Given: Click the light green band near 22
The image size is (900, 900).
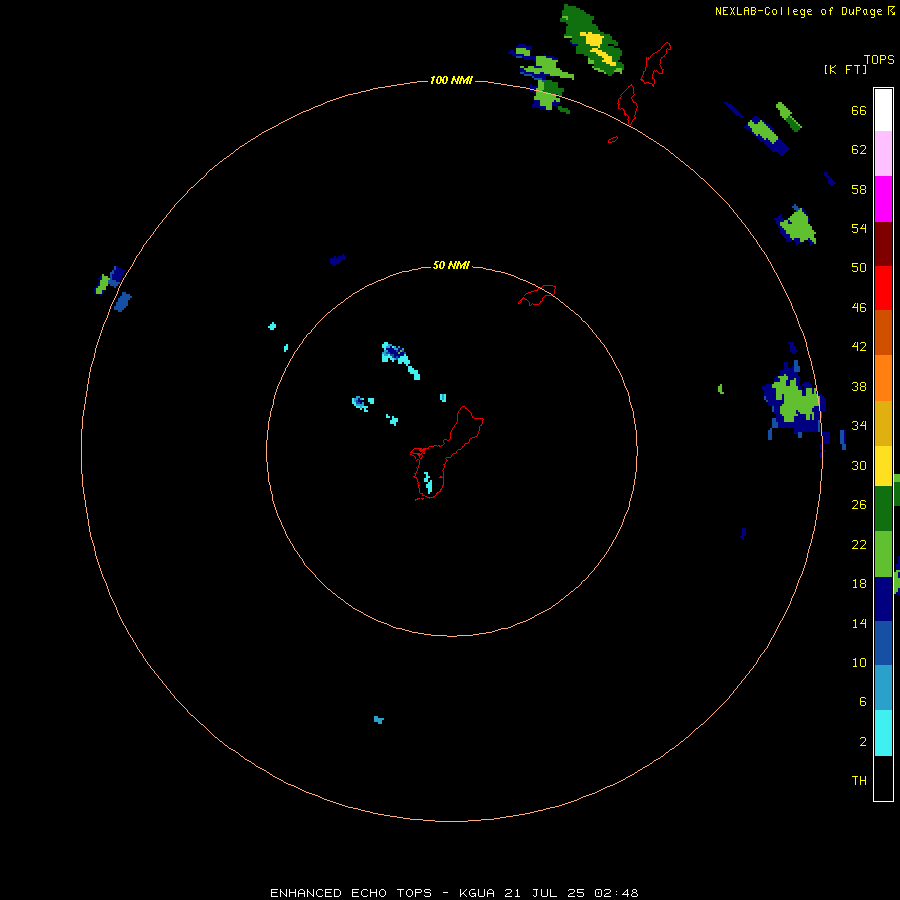Looking at the screenshot, I should point(883,554).
